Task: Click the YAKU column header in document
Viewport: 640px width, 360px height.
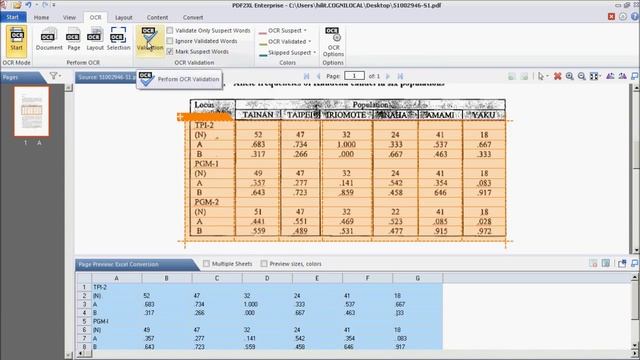Action: pos(484,115)
